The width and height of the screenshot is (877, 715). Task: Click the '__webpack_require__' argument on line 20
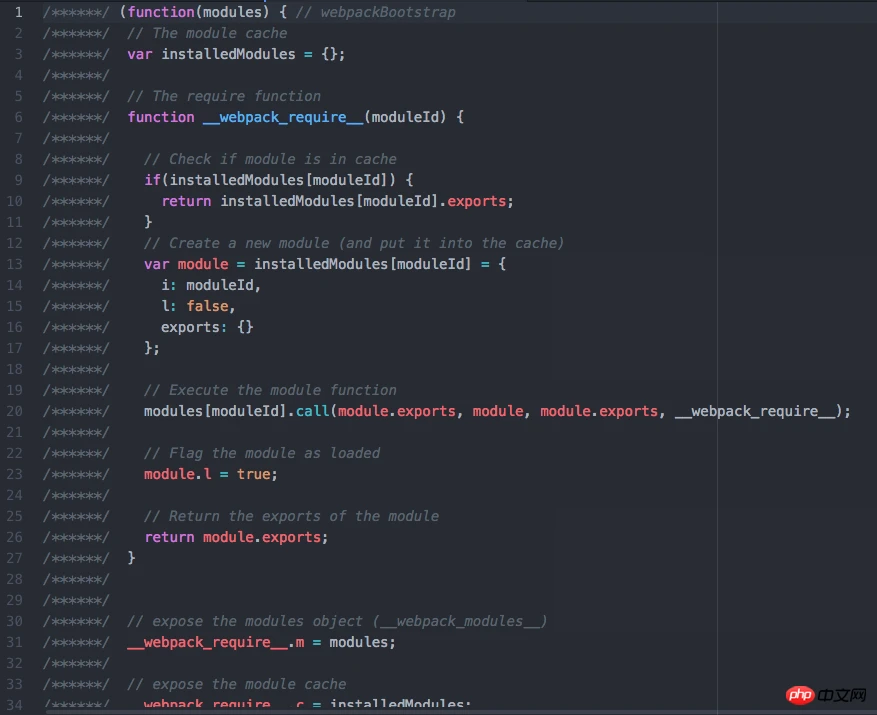(755, 411)
